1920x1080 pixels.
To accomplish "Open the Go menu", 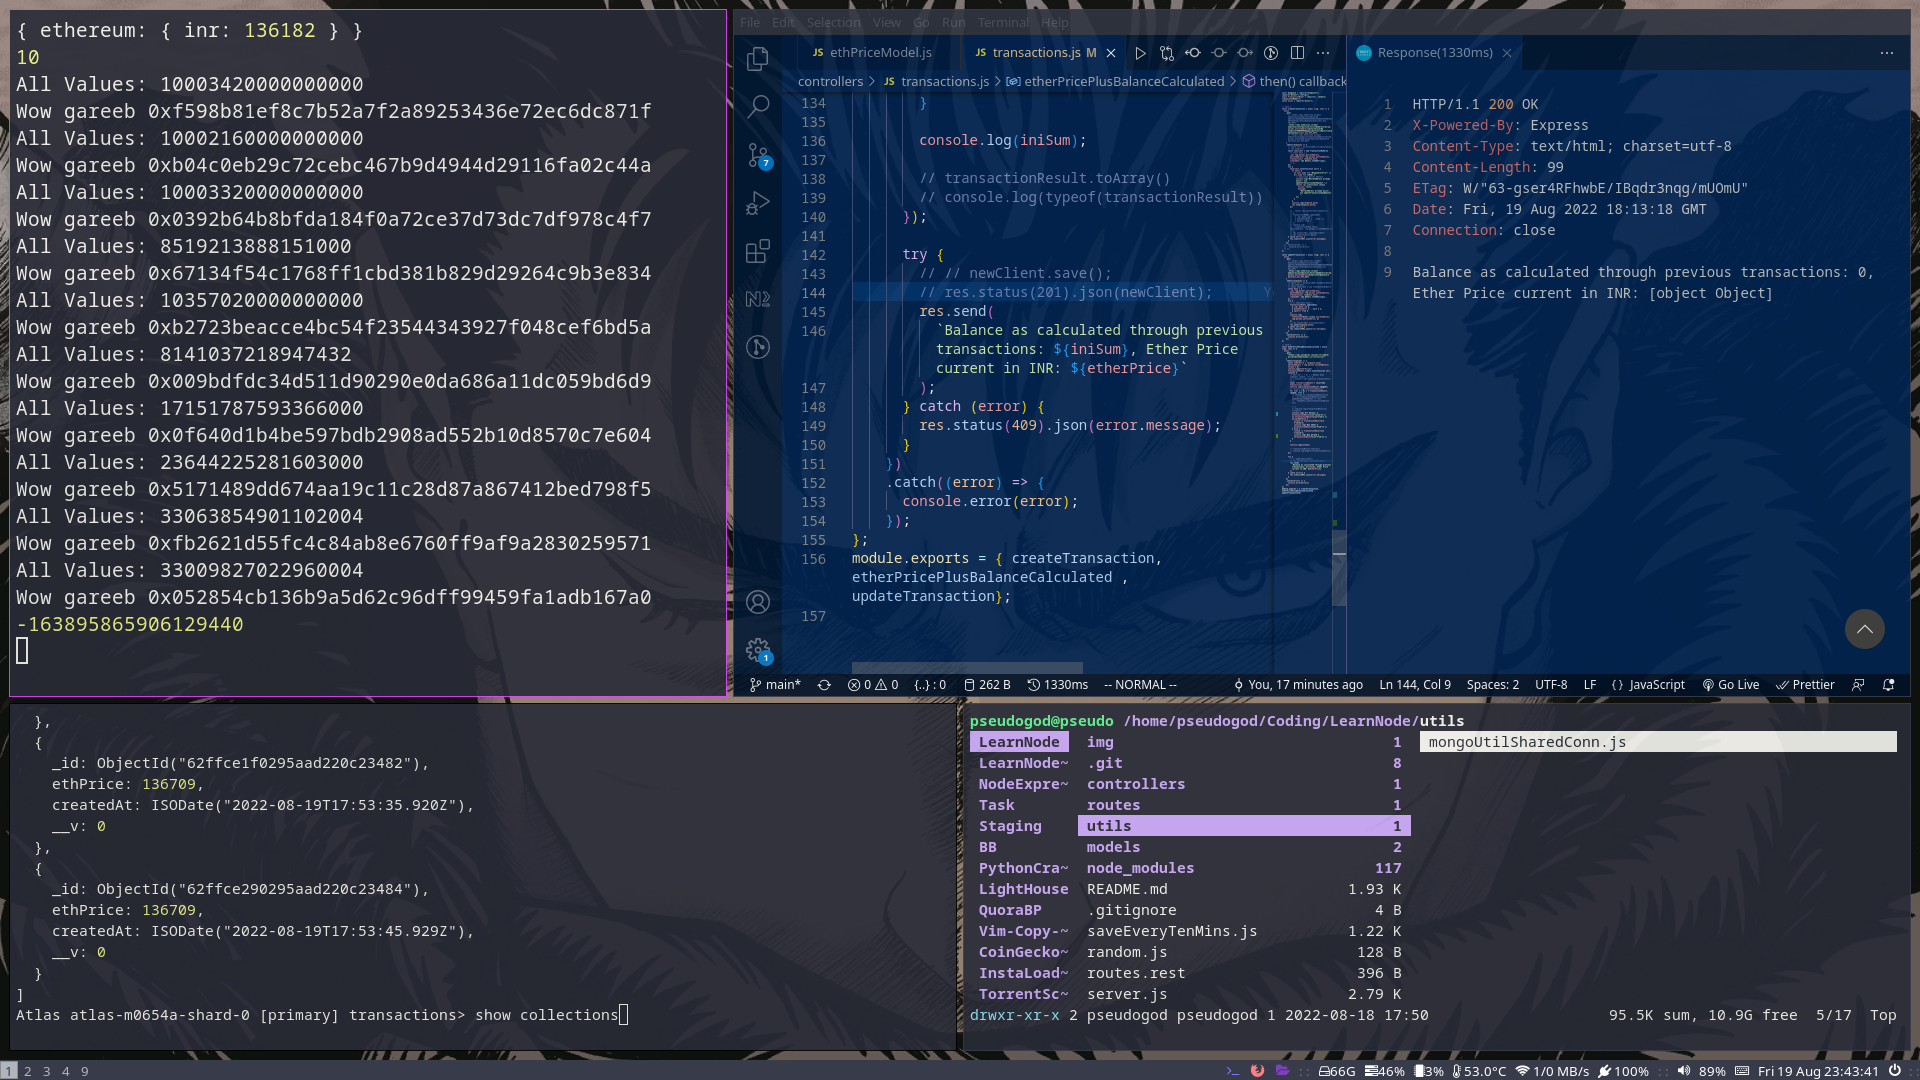I will [921, 22].
